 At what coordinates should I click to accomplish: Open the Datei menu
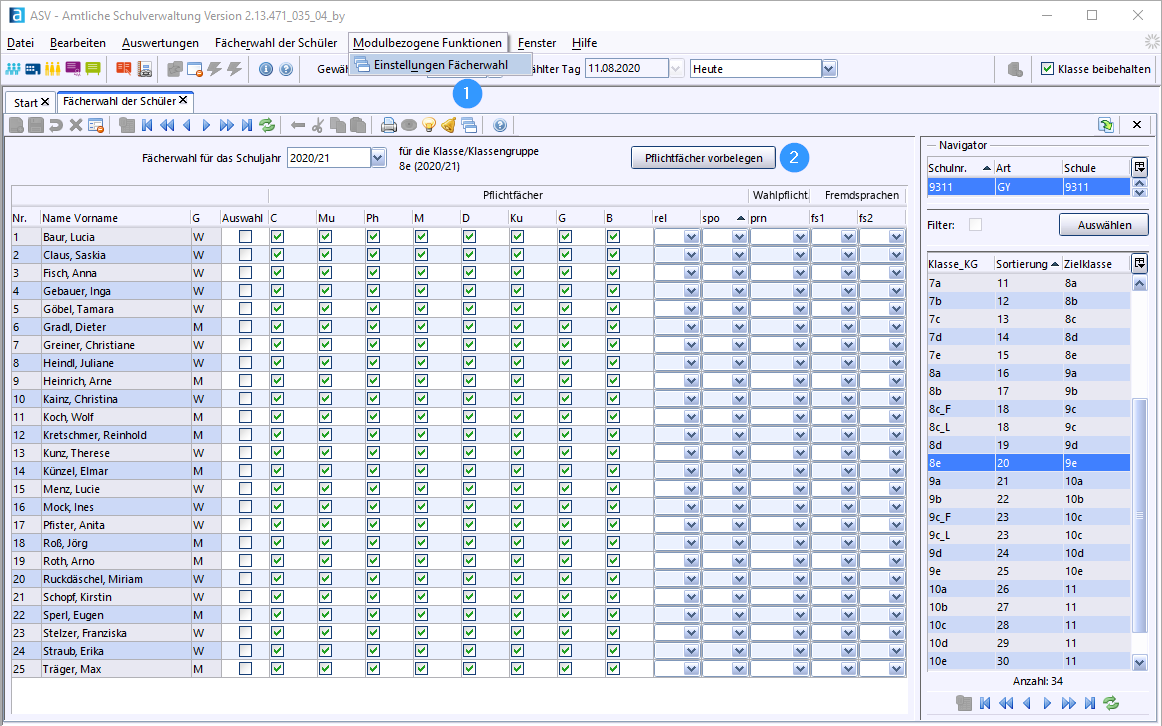click(21, 43)
